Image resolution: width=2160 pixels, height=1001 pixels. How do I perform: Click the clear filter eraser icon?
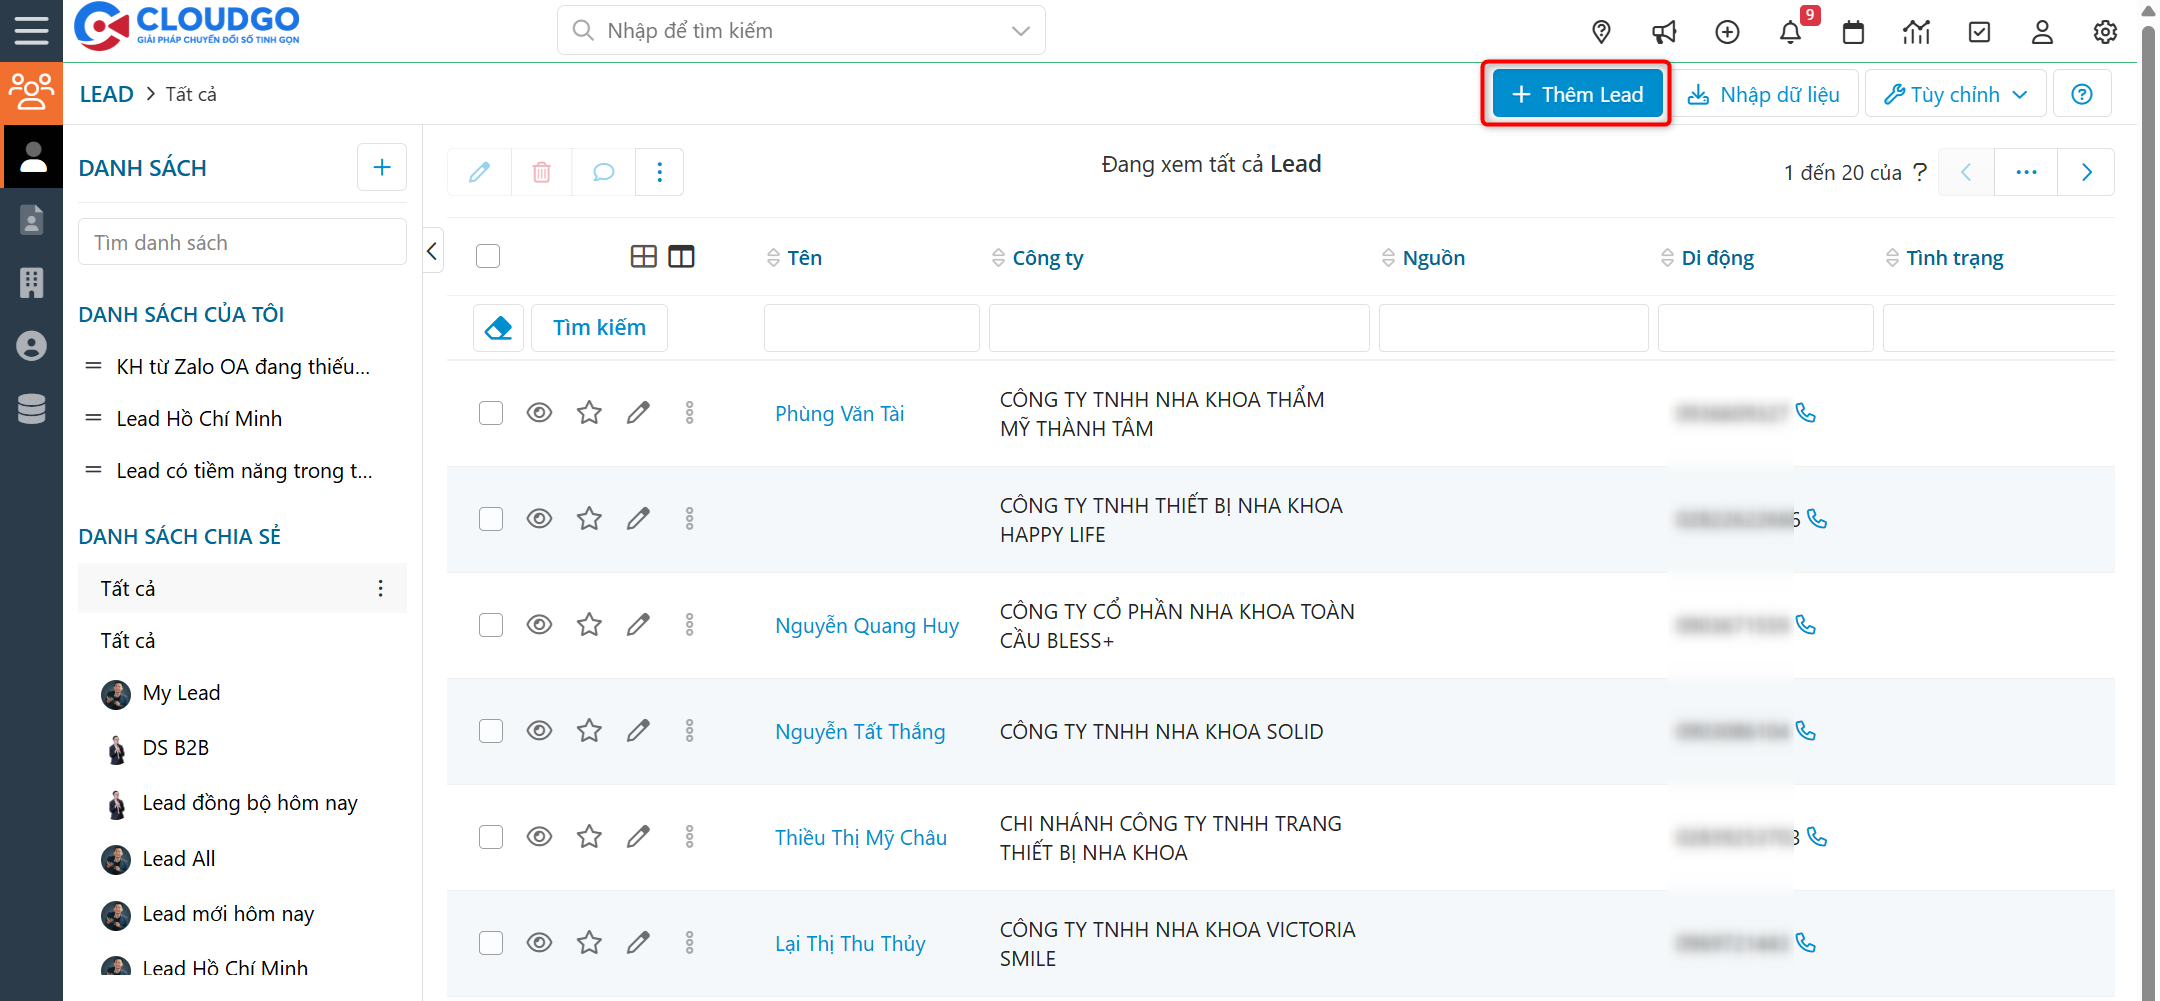coord(498,328)
